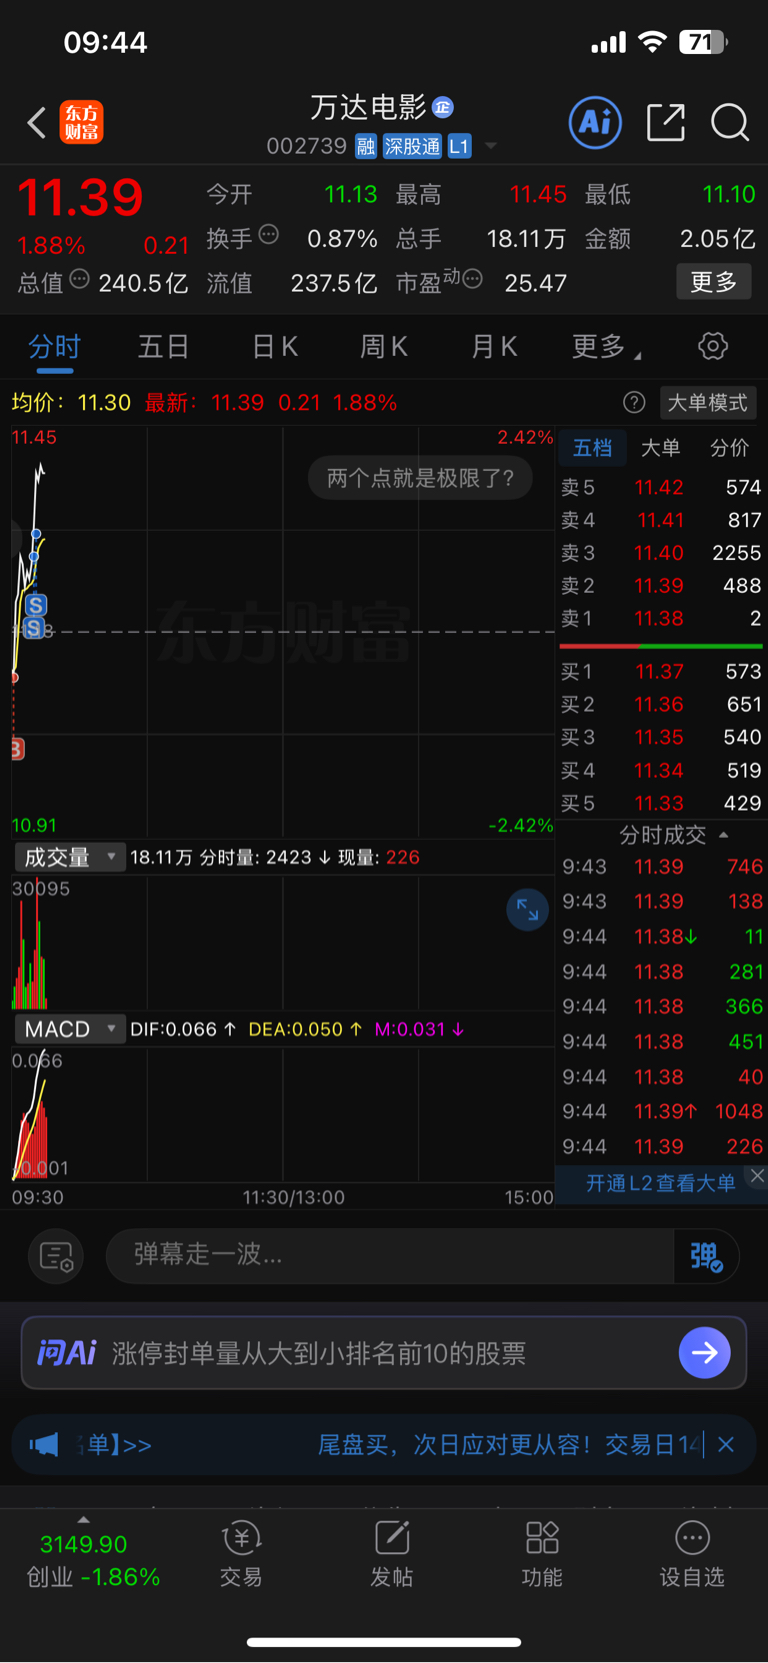Tap the info icon beside 总值
This screenshot has height=1663, width=768.
pyautogui.click(x=80, y=279)
